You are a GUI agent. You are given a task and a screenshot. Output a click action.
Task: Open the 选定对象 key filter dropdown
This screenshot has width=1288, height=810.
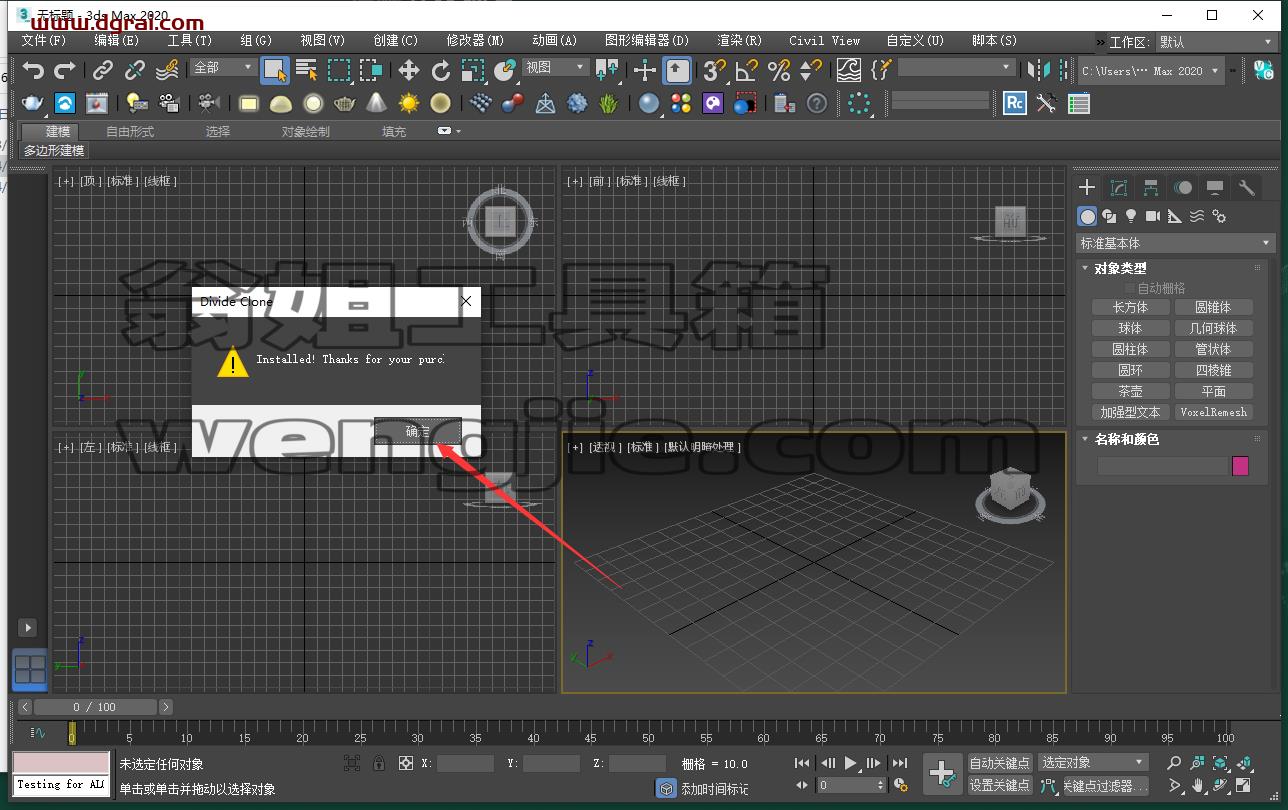coord(1093,762)
